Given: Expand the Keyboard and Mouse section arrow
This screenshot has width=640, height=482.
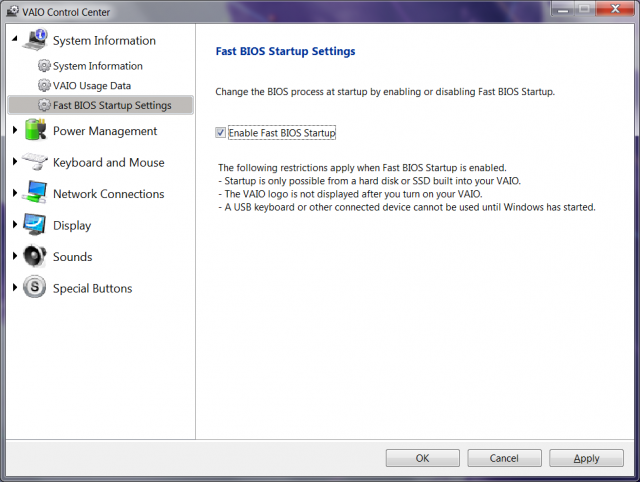Looking at the screenshot, I should tap(15, 162).
